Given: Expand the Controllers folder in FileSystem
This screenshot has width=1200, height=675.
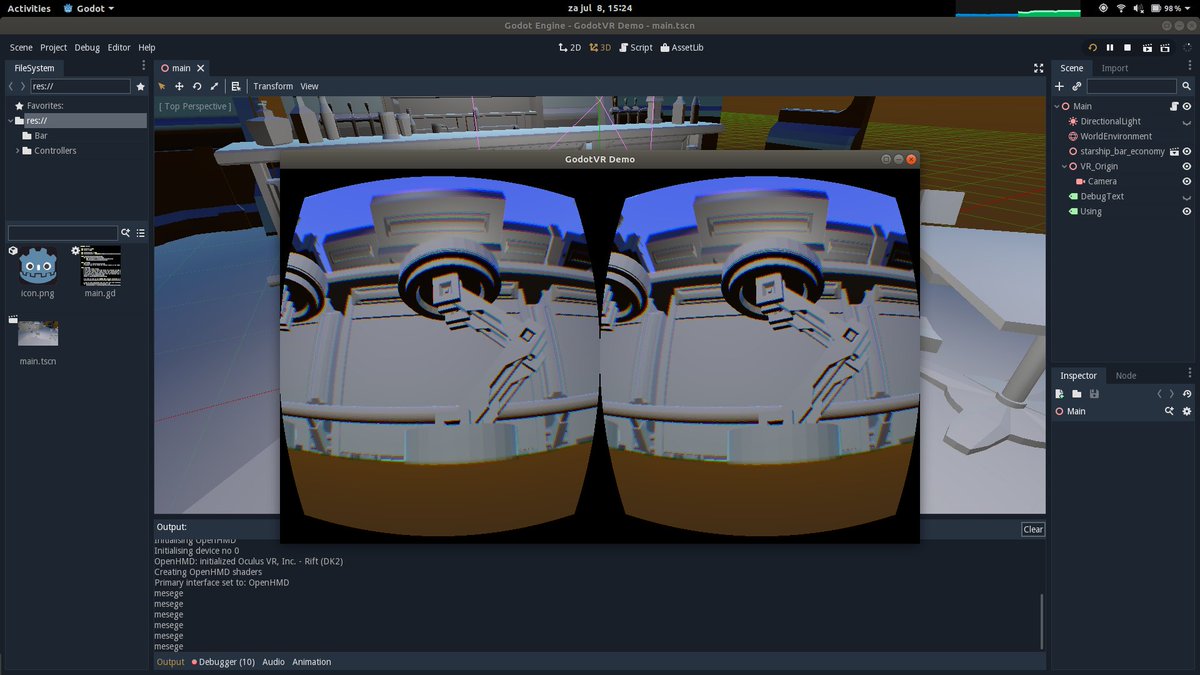Looking at the screenshot, I should [18, 151].
